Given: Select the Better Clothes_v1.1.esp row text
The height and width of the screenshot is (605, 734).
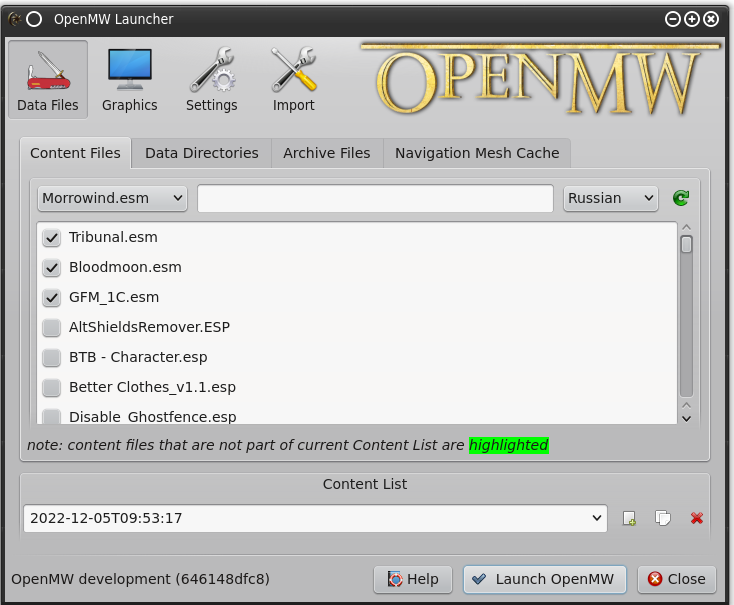Looking at the screenshot, I should [x=152, y=387].
